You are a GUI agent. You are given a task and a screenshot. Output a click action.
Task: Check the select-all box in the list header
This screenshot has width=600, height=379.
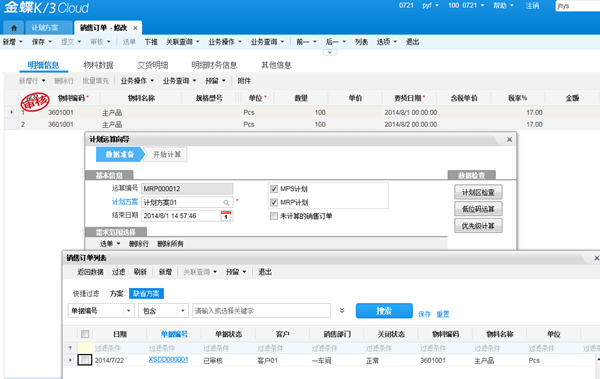click(85, 334)
